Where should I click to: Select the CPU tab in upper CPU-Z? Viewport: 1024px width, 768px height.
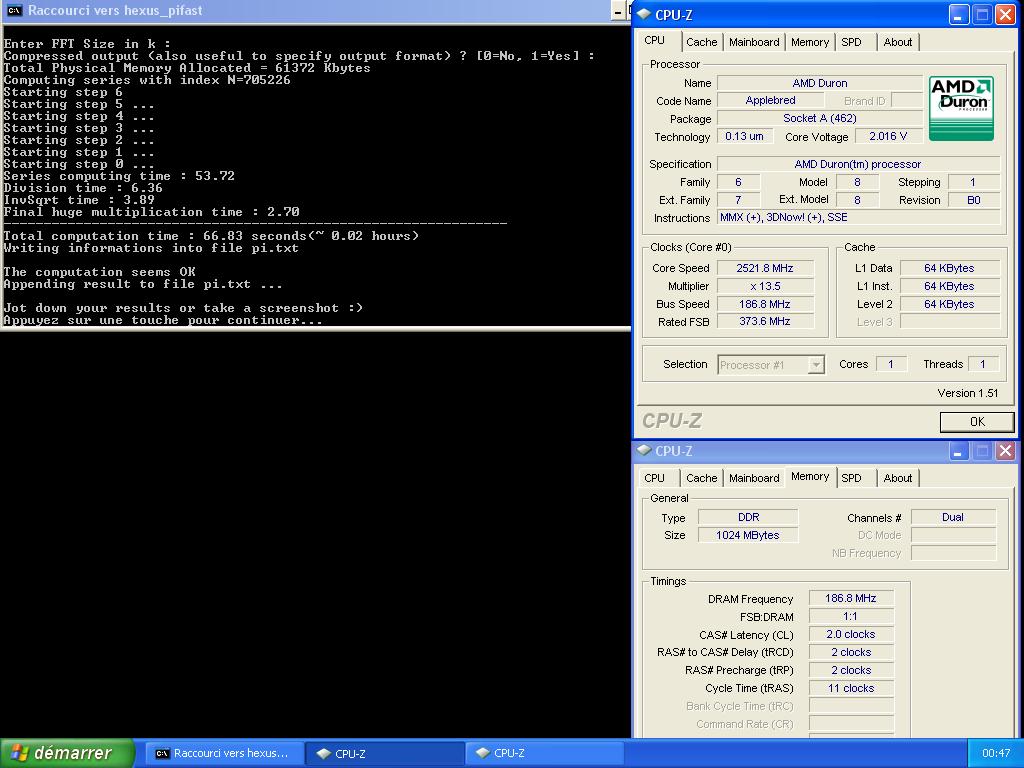click(654, 40)
